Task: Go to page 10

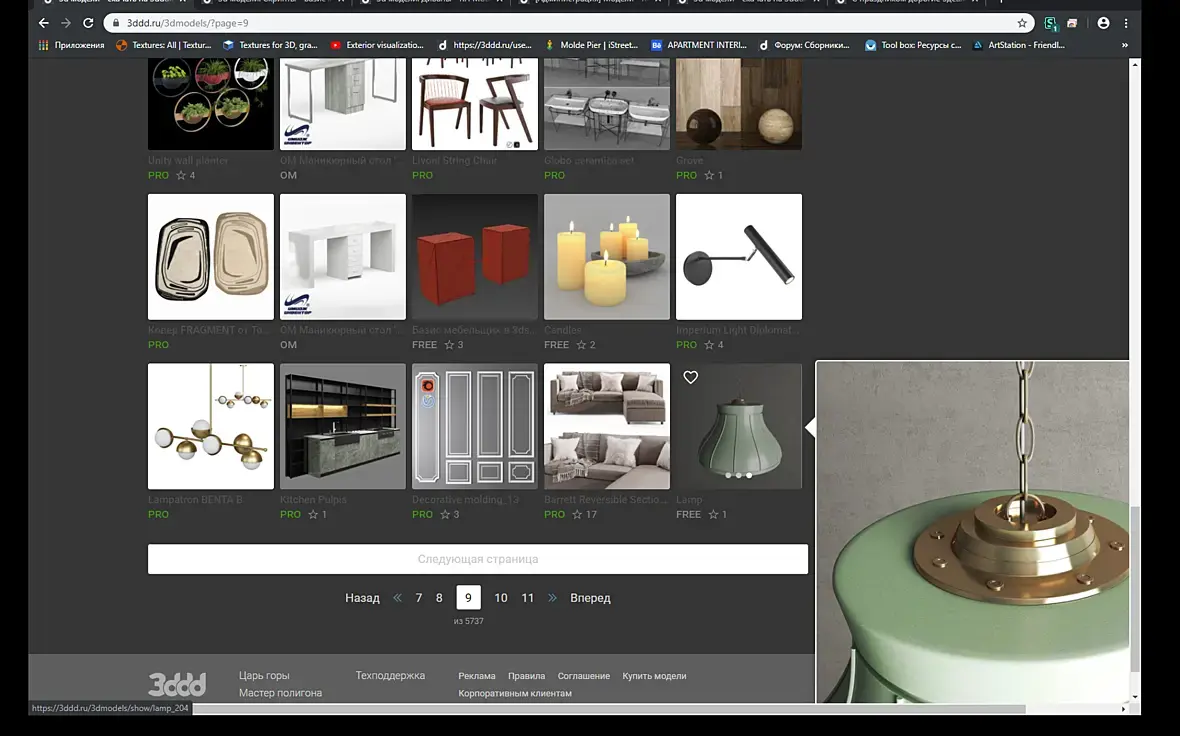Action: point(500,598)
